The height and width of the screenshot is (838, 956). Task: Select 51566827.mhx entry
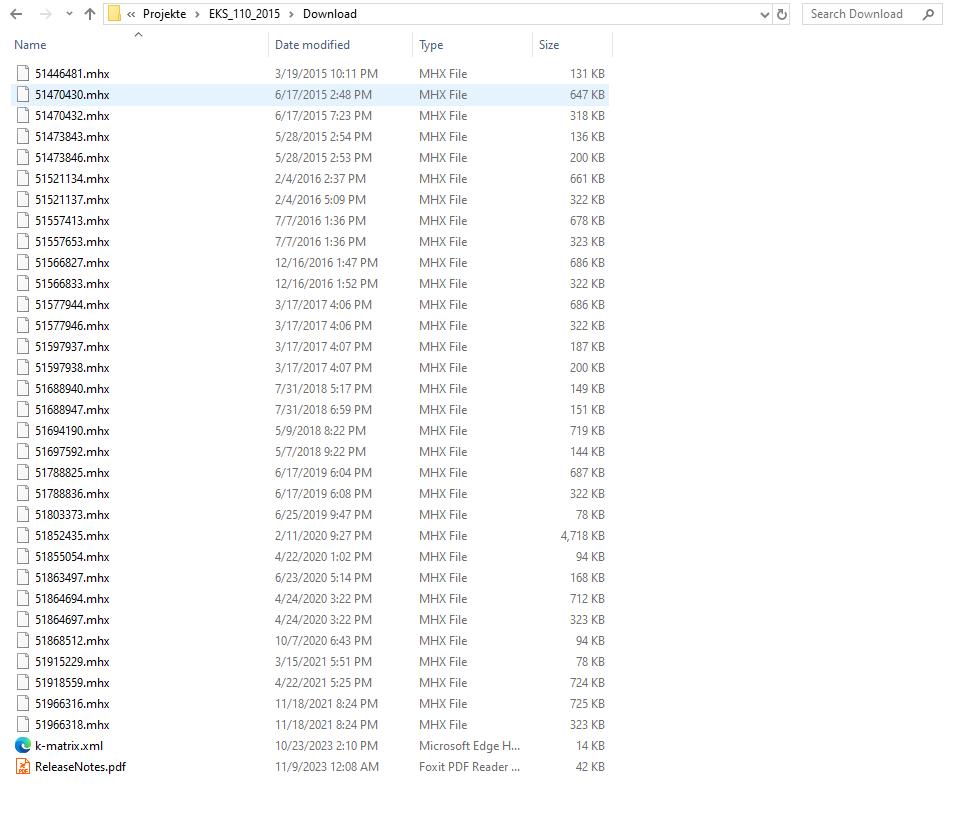point(72,263)
